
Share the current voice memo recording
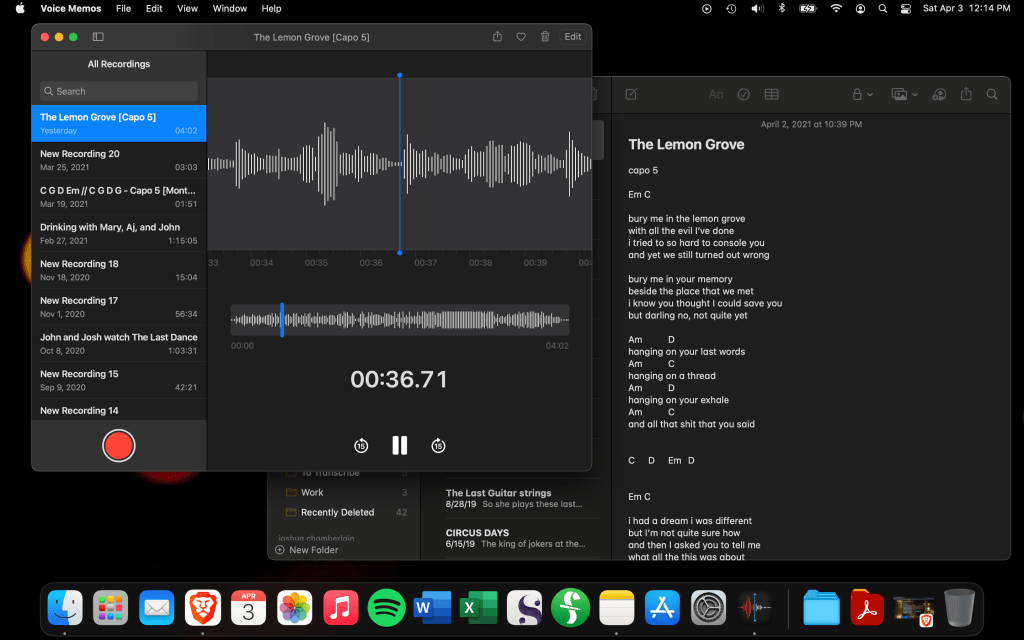(x=497, y=37)
